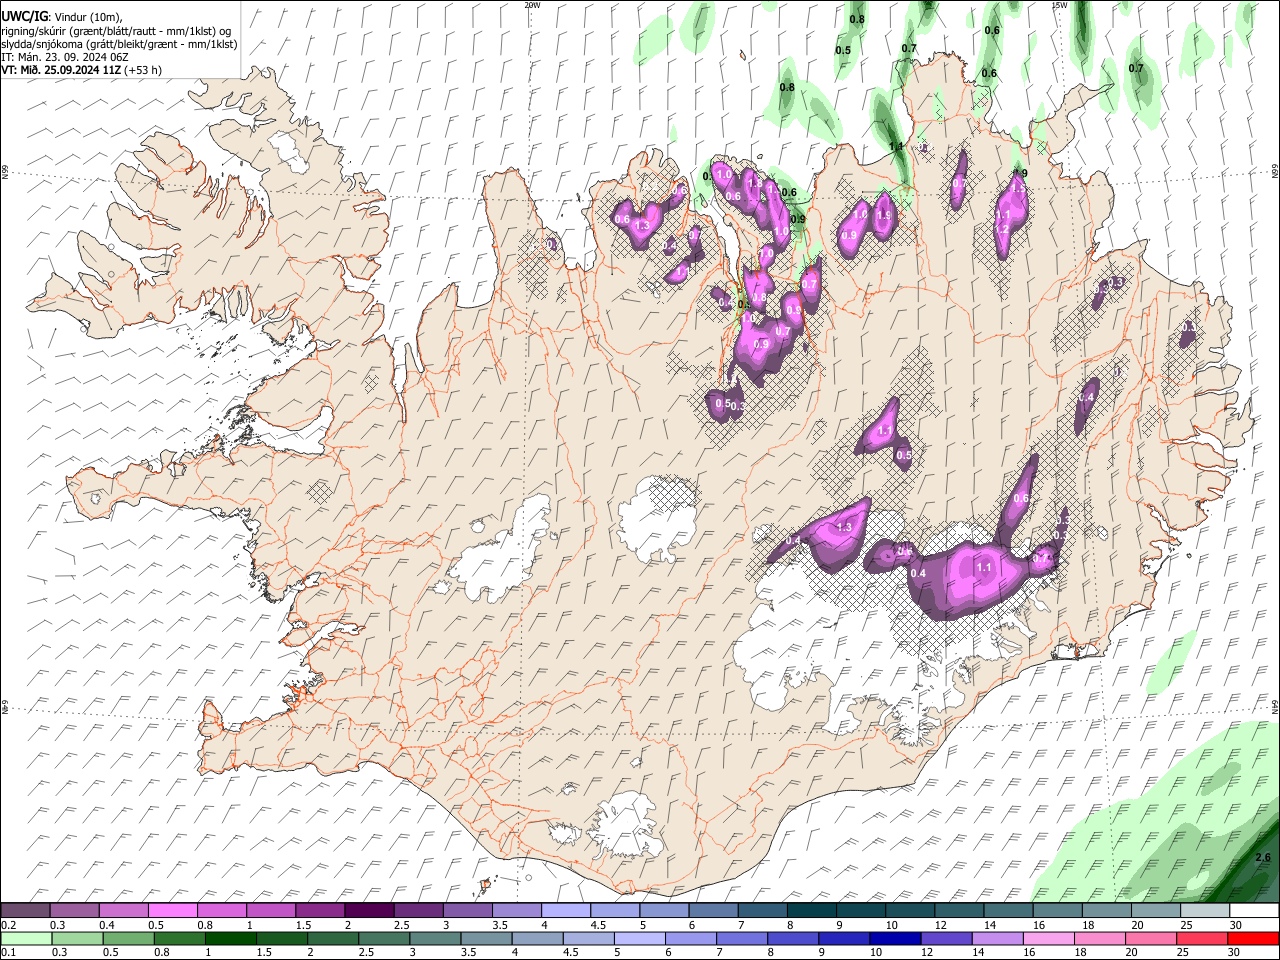
Task: Pick the 3–3.5 swatch in the upper legend row
Action: click(x=467, y=911)
